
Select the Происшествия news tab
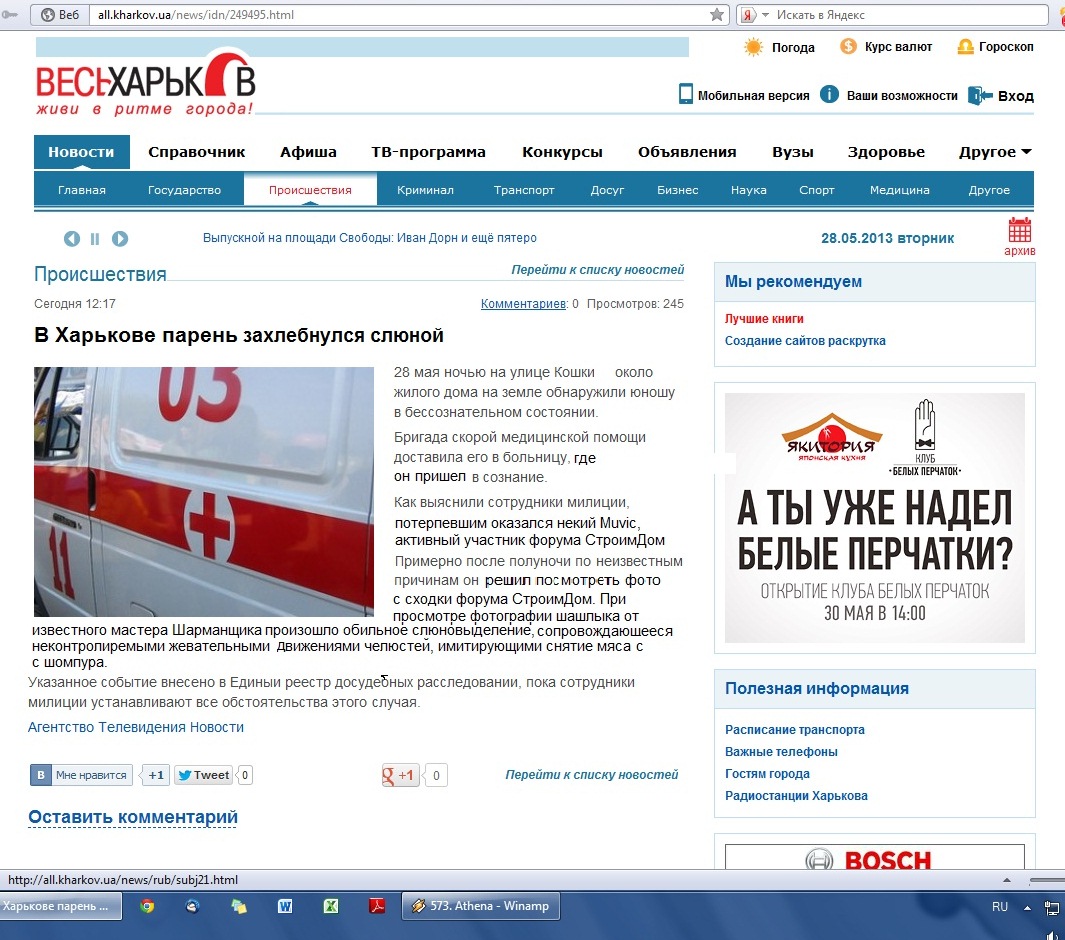pos(310,190)
